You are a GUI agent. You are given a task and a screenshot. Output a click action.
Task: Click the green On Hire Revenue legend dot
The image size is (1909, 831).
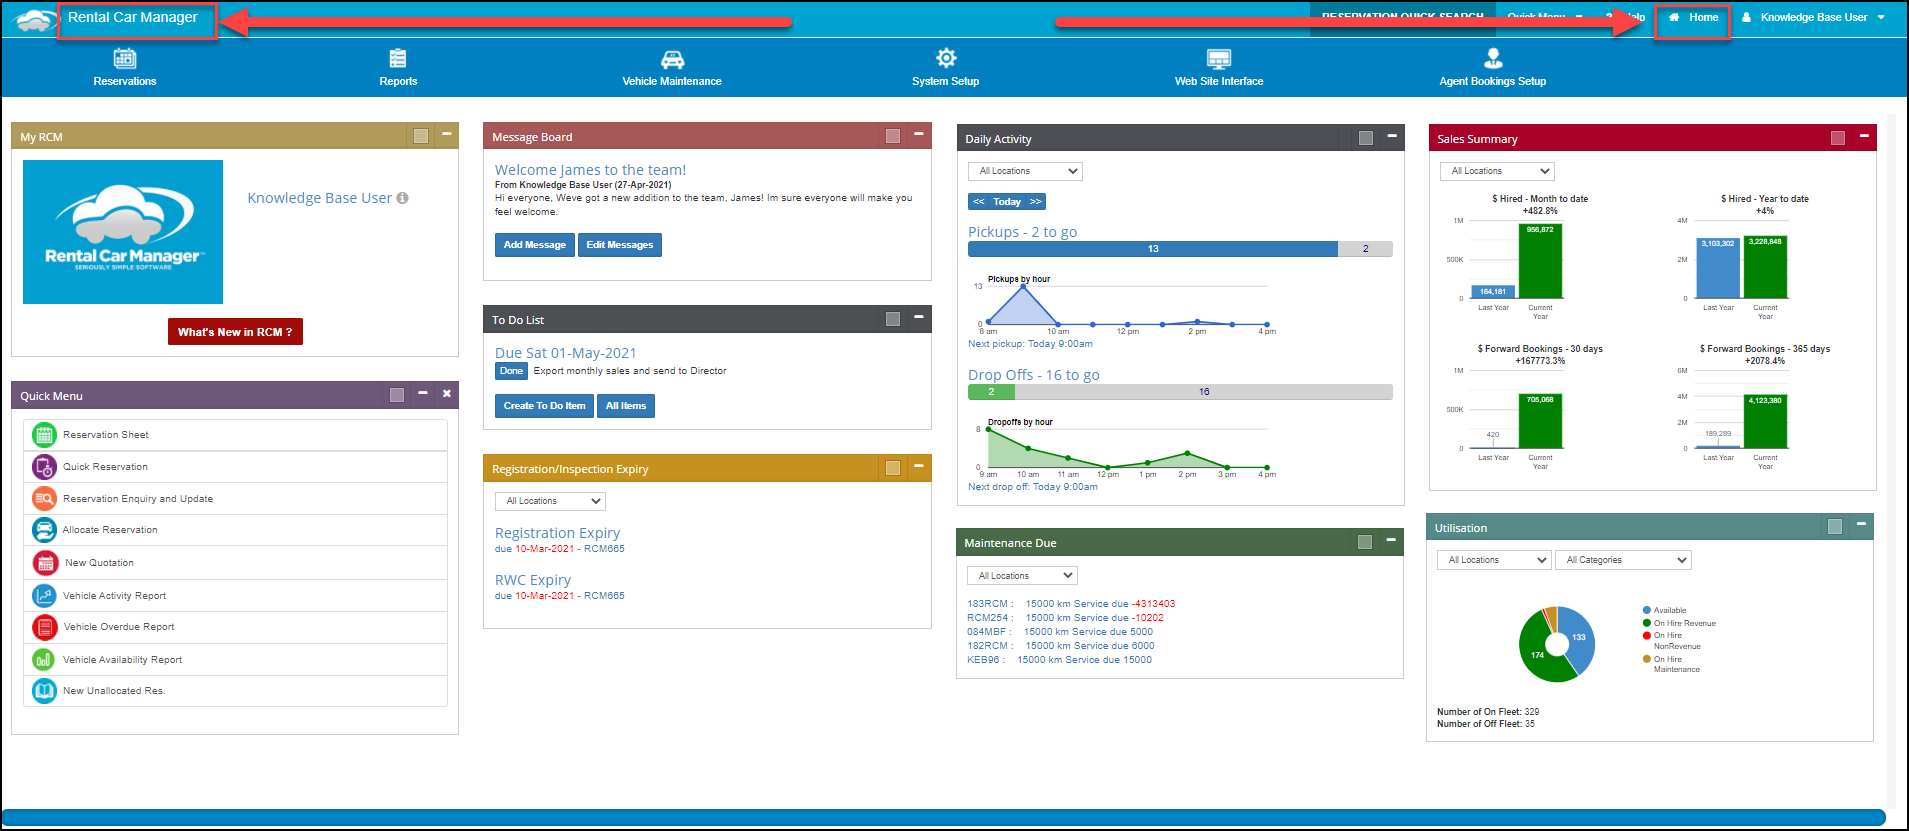tap(1646, 623)
